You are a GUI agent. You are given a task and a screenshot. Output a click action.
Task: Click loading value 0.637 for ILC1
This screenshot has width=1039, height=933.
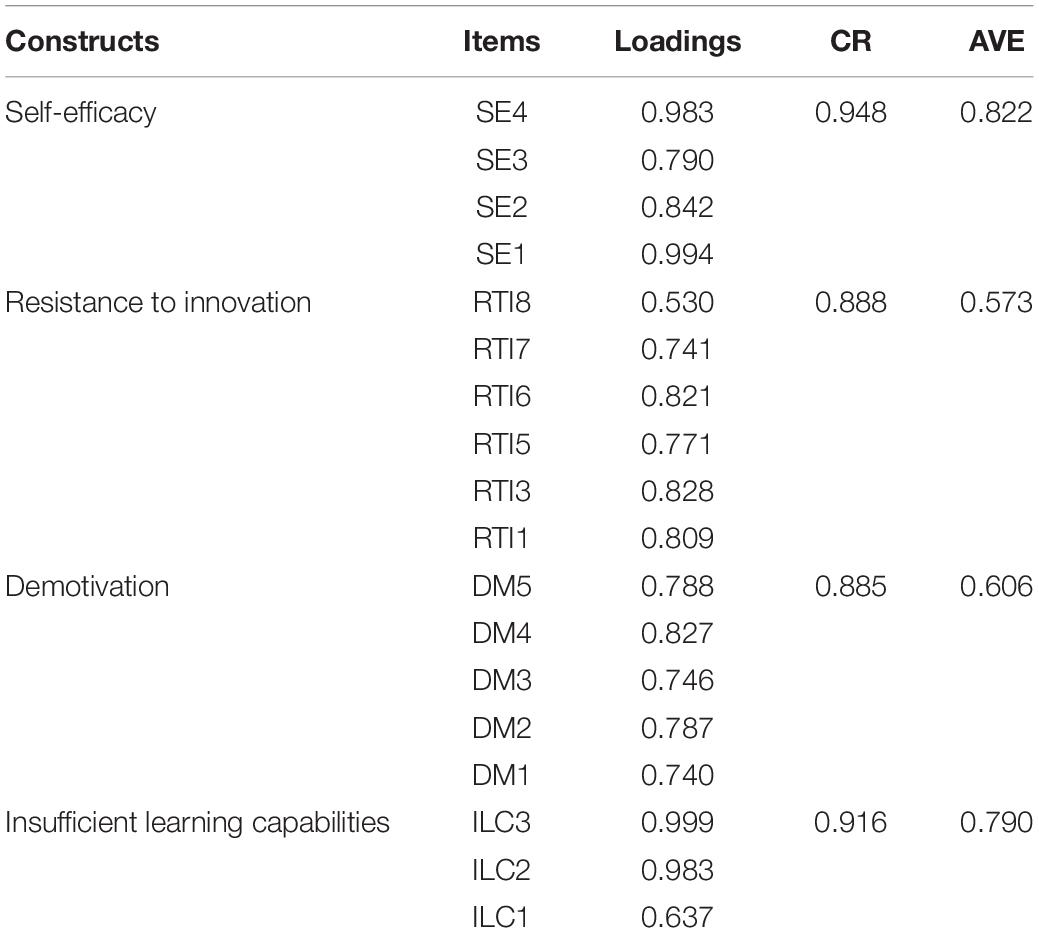pyautogui.click(x=677, y=917)
